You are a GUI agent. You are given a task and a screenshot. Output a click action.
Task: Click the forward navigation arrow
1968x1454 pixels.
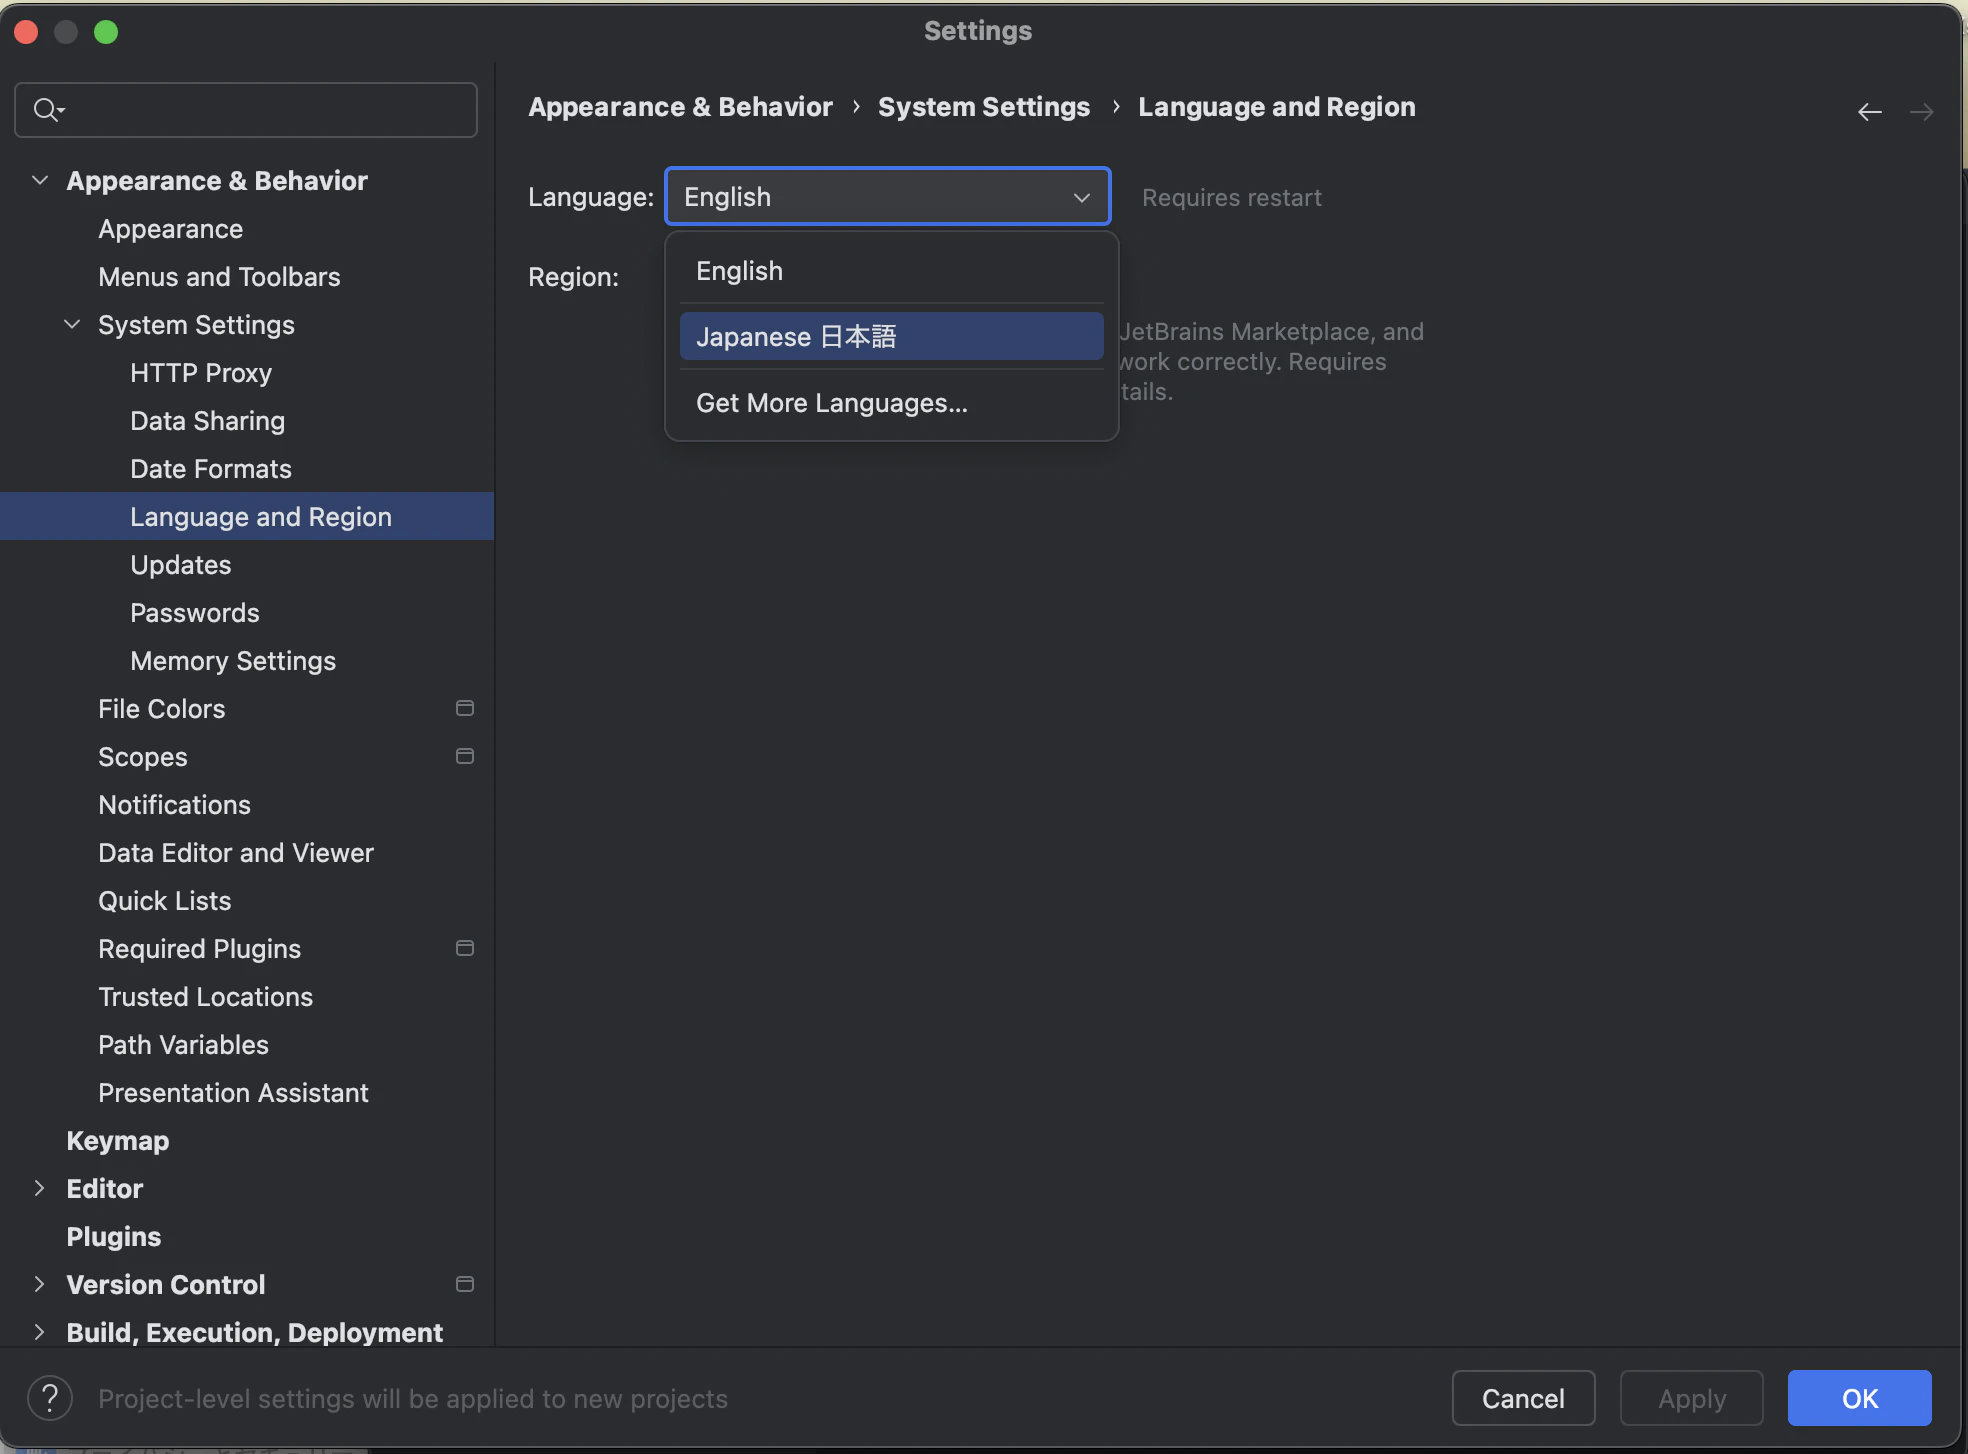click(1921, 112)
